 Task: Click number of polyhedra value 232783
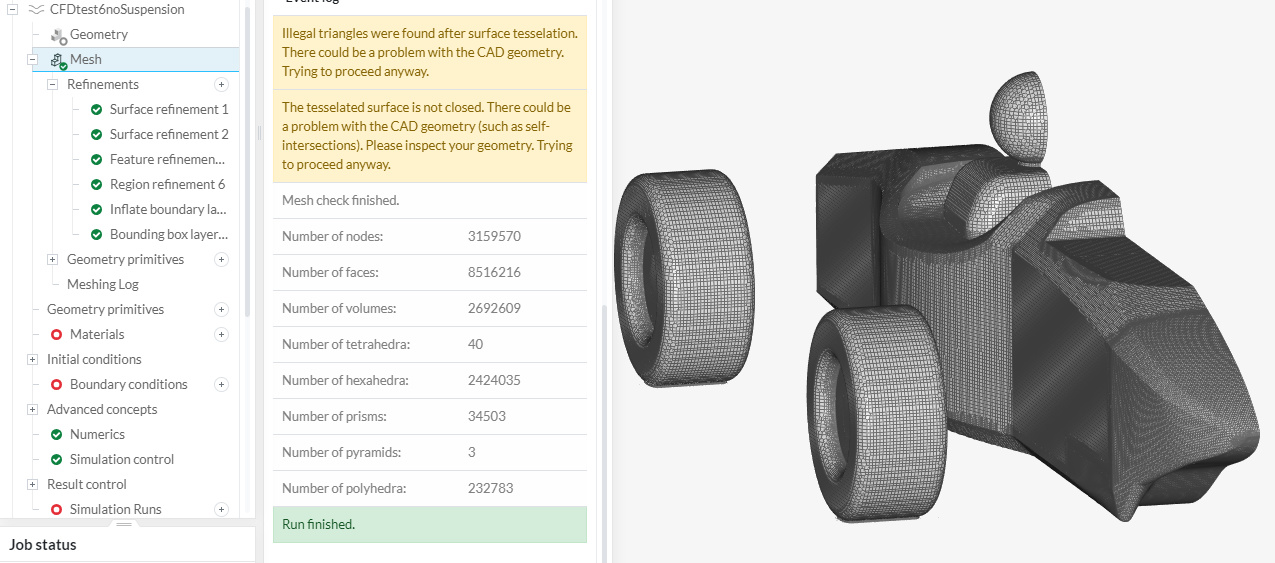point(490,489)
